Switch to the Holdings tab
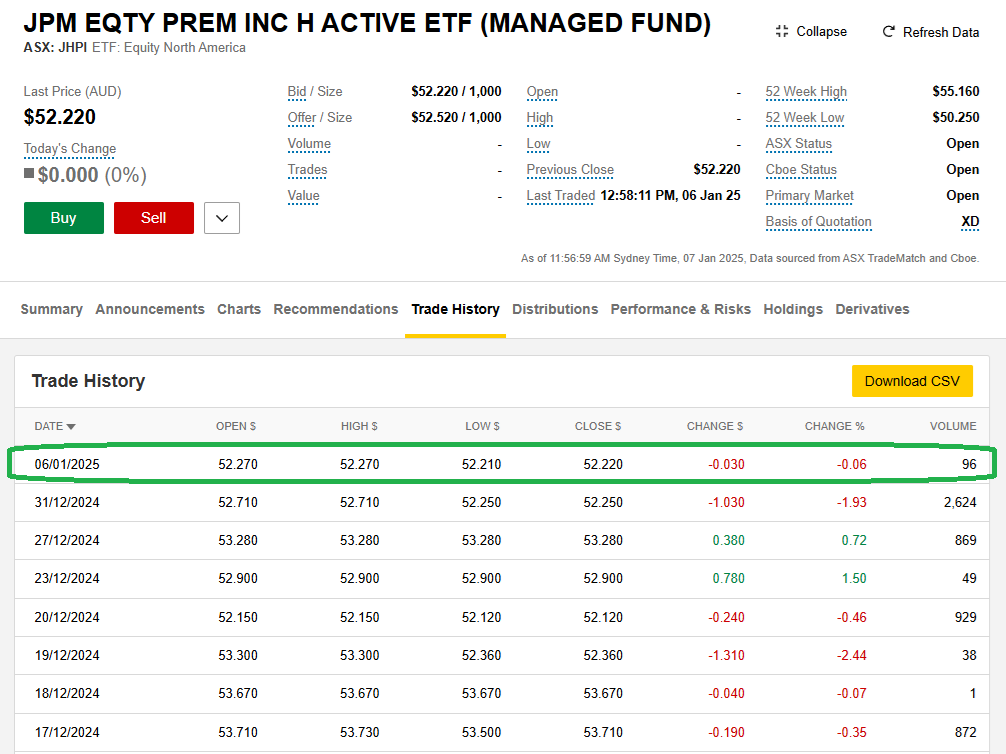Image resolution: width=1006 pixels, height=754 pixels. click(793, 309)
